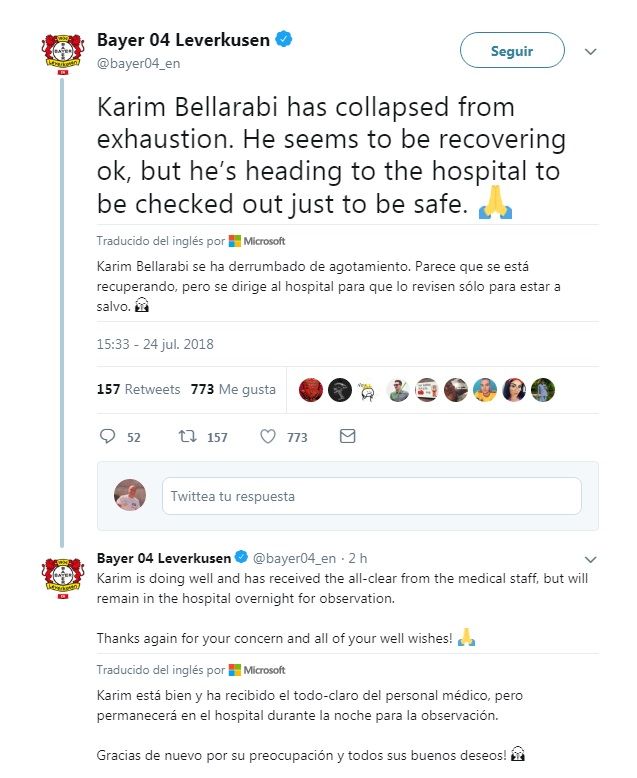This screenshot has height=778, width=637.
Task: Open the 2 h timestamp on the reply tweet
Action: [x=357, y=557]
